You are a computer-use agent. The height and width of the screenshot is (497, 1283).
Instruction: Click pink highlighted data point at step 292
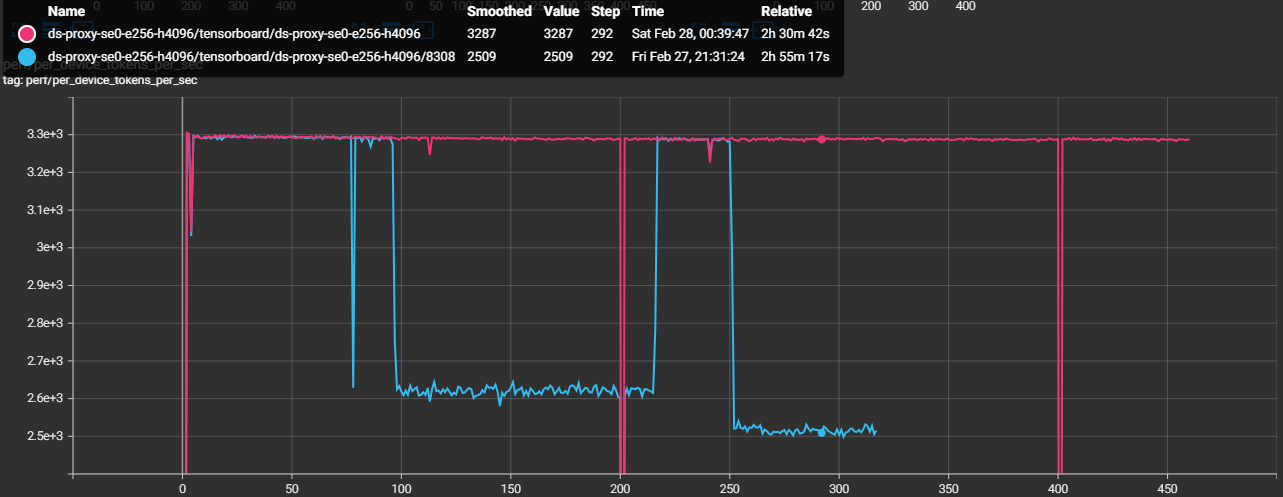822,139
